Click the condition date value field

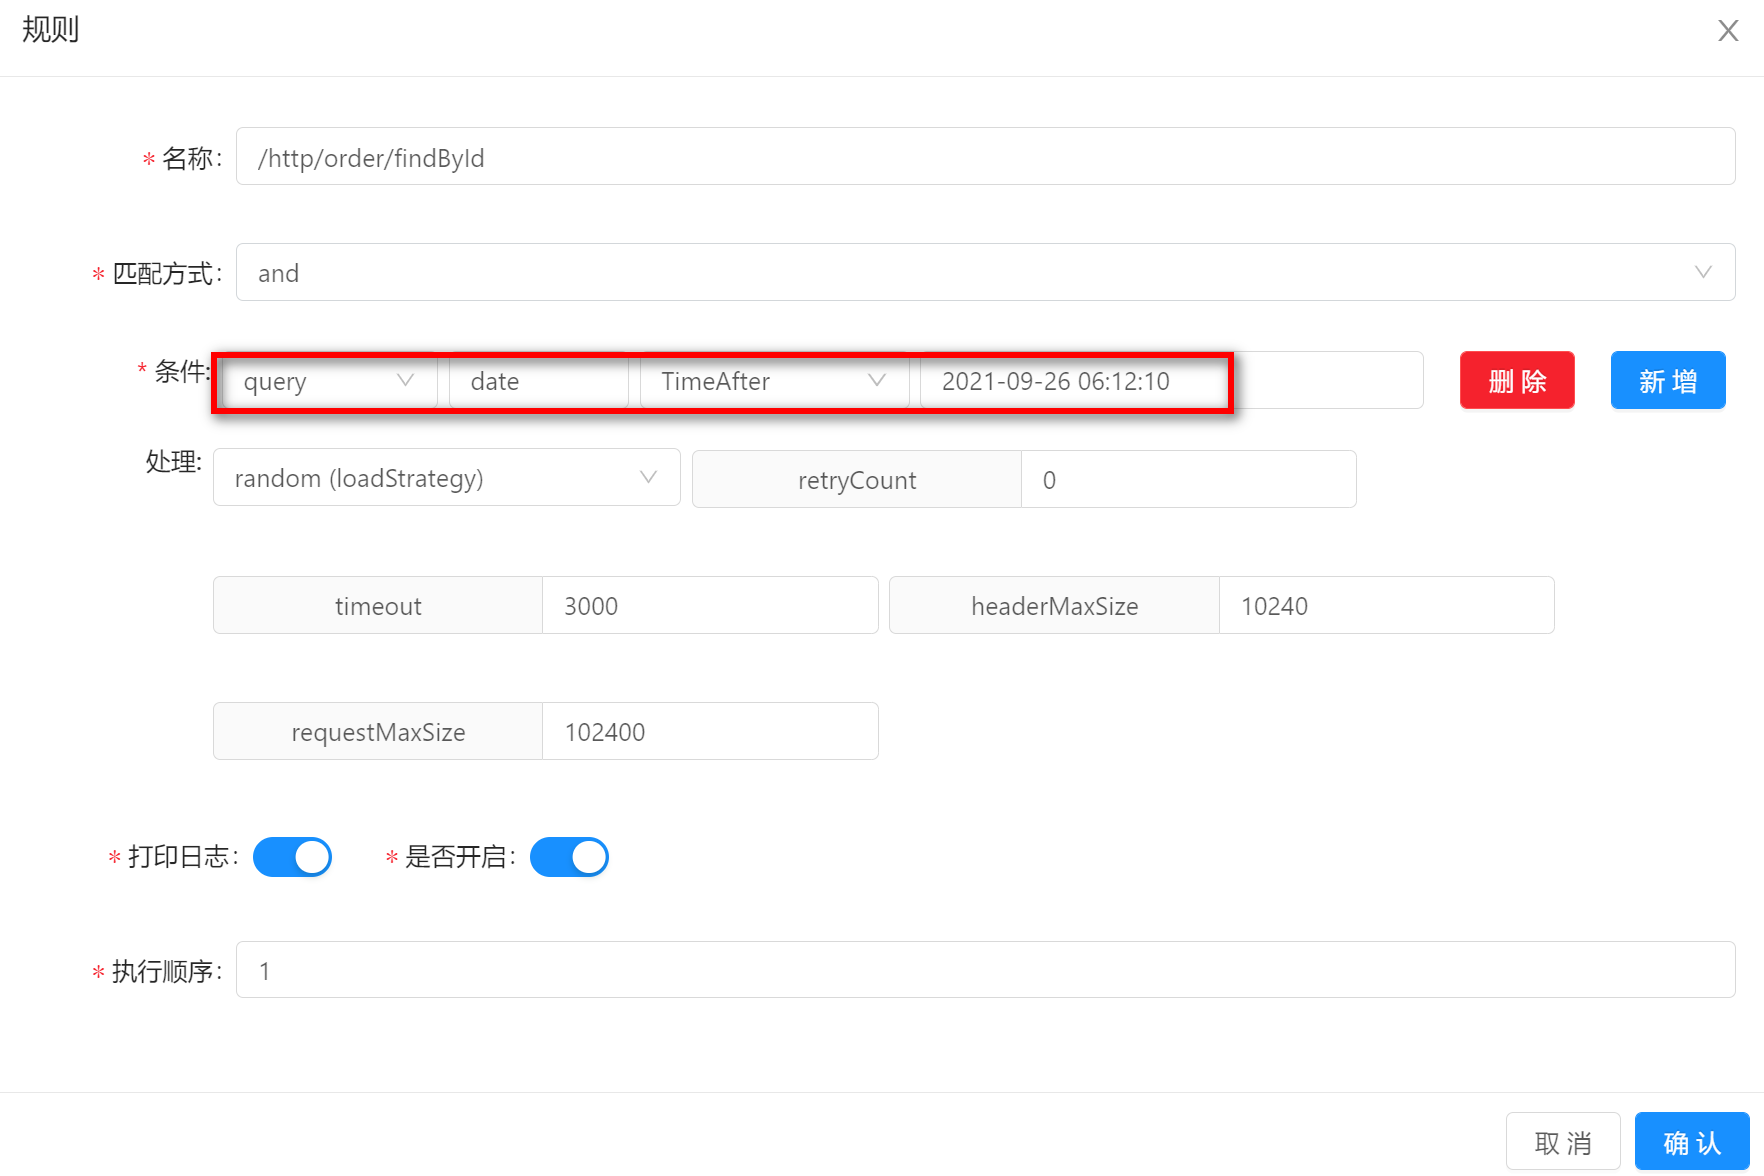(1170, 381)
